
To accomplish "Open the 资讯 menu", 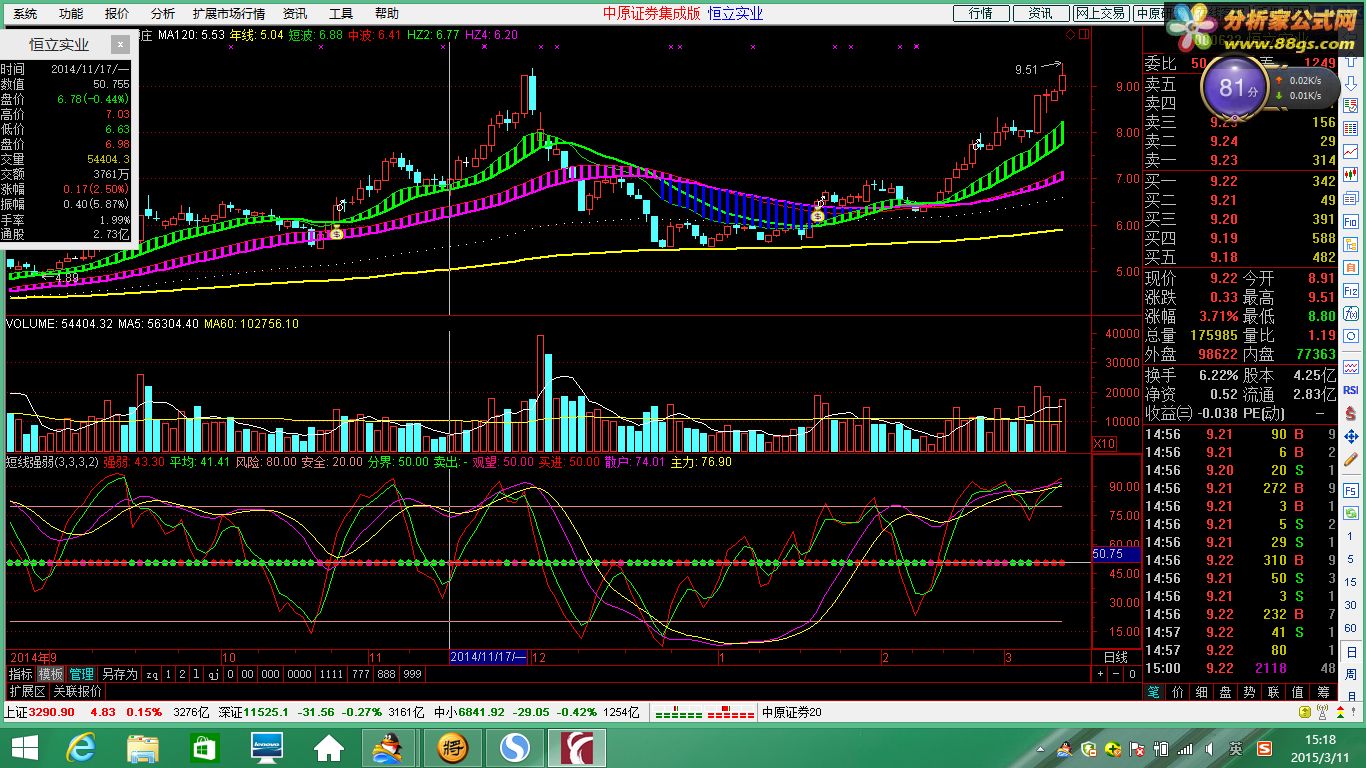I will [x=295, y=13].
